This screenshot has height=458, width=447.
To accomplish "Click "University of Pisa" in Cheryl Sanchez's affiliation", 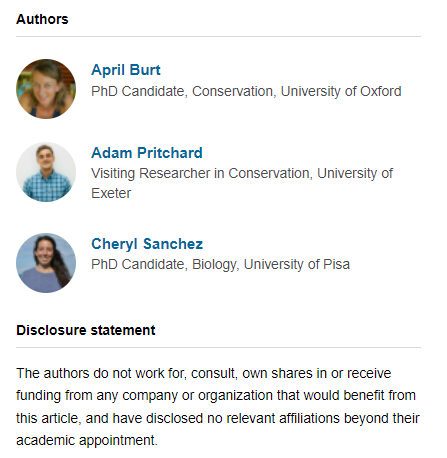I will [x=297, y=264].
